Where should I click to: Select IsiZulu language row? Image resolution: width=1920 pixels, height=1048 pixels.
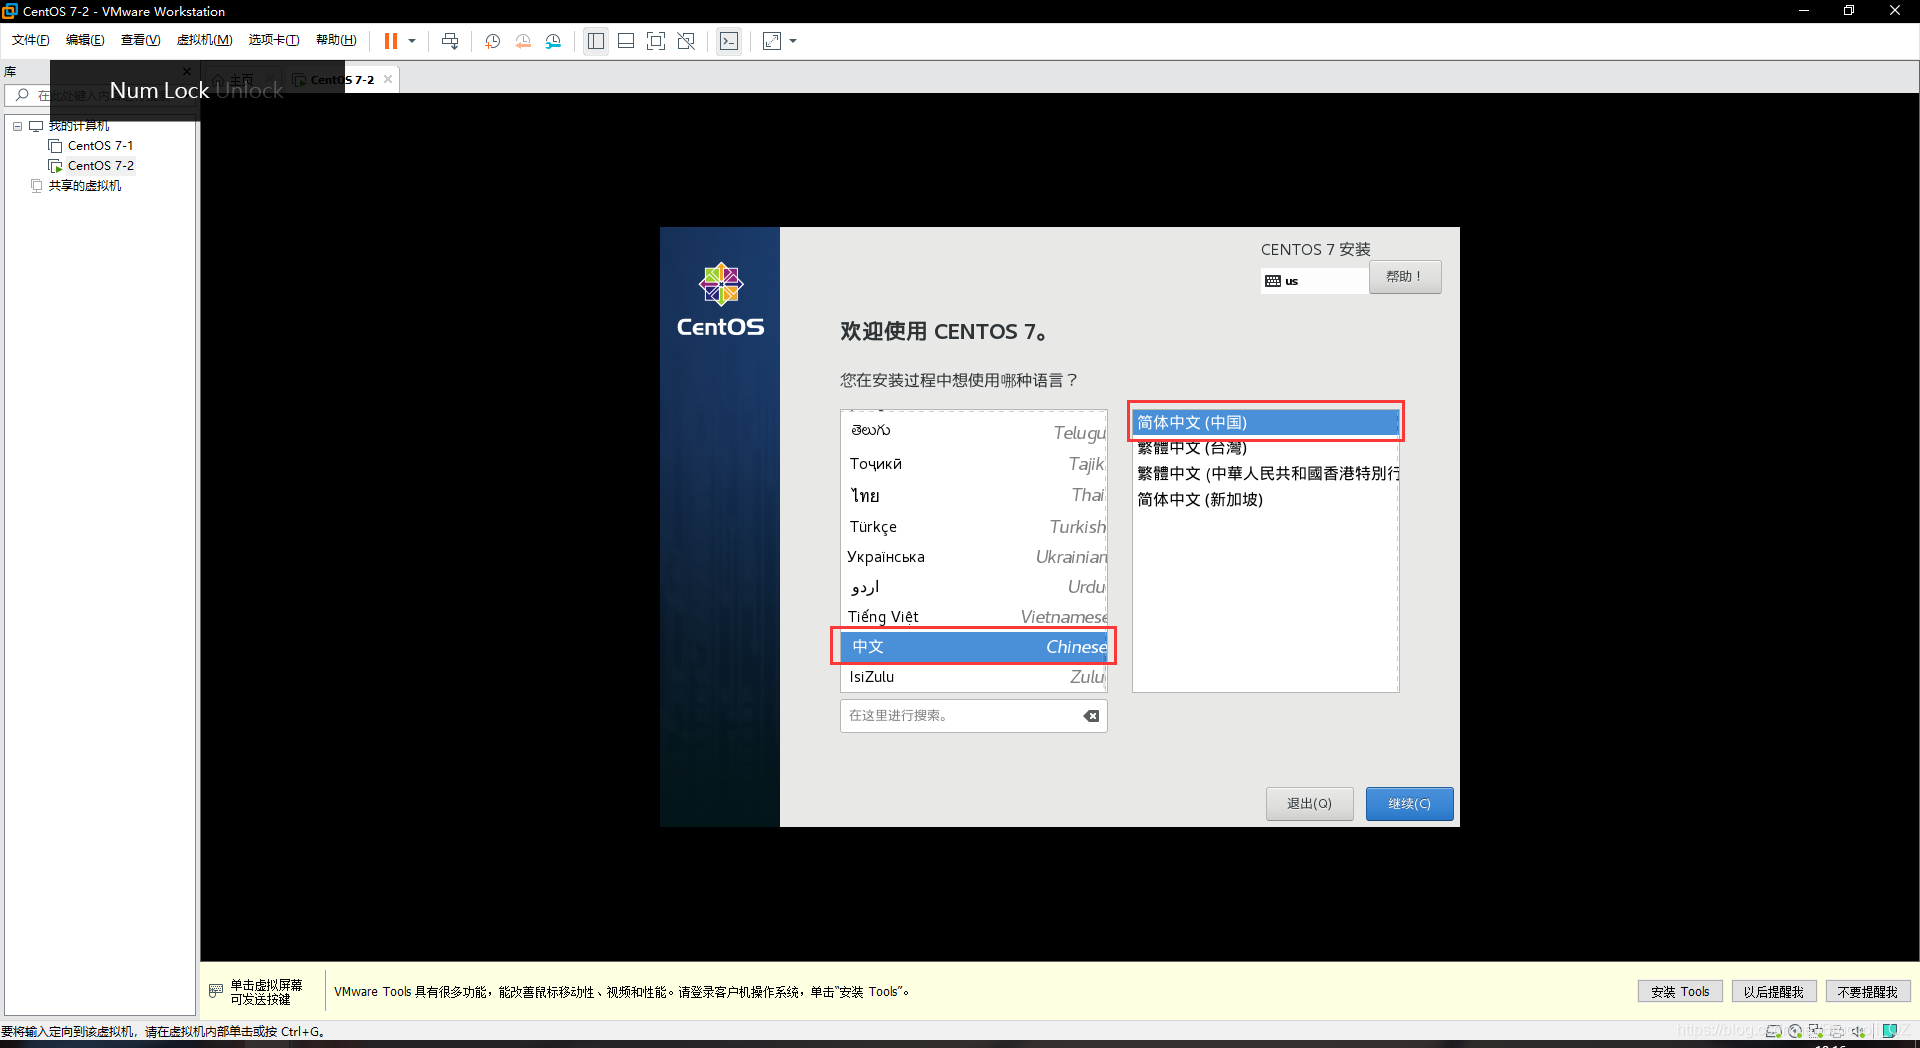click(x=974, y=677)
